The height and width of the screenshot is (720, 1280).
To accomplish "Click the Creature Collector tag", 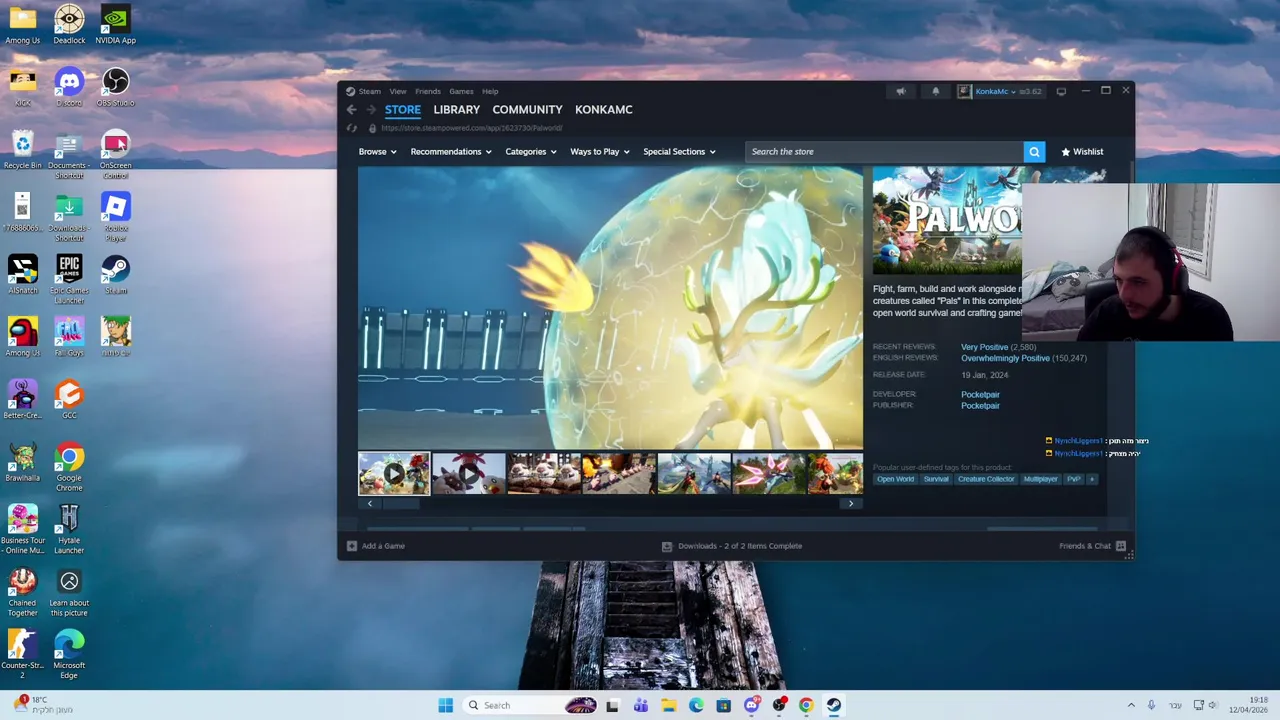I will 986,479.
